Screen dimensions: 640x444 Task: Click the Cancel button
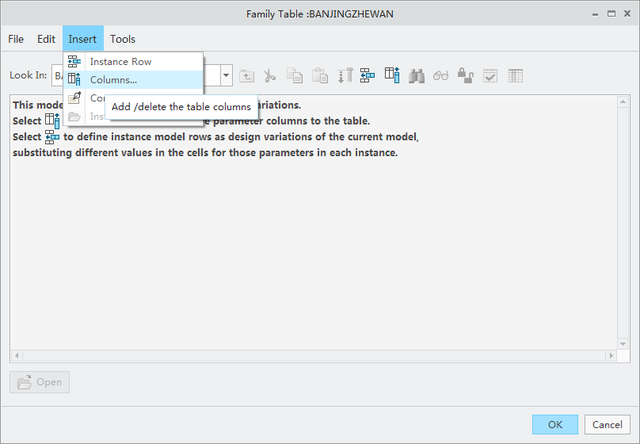pyautogui.click(x=607, y=425)
